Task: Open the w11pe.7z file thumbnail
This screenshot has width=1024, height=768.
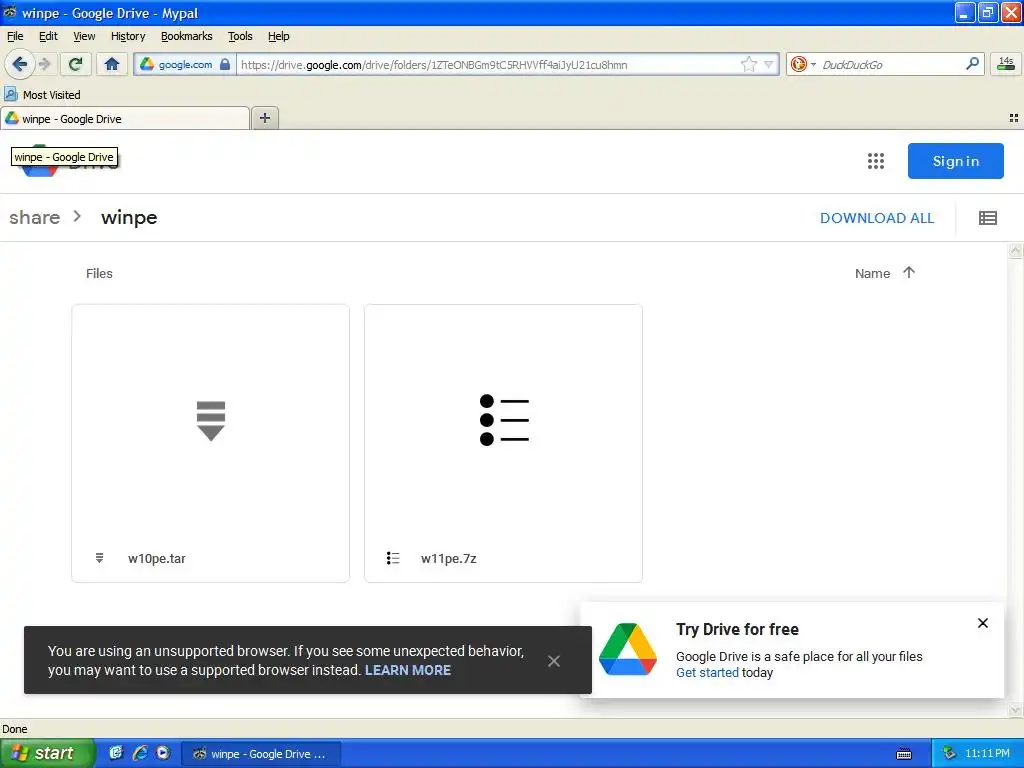Action: [503, 420]
